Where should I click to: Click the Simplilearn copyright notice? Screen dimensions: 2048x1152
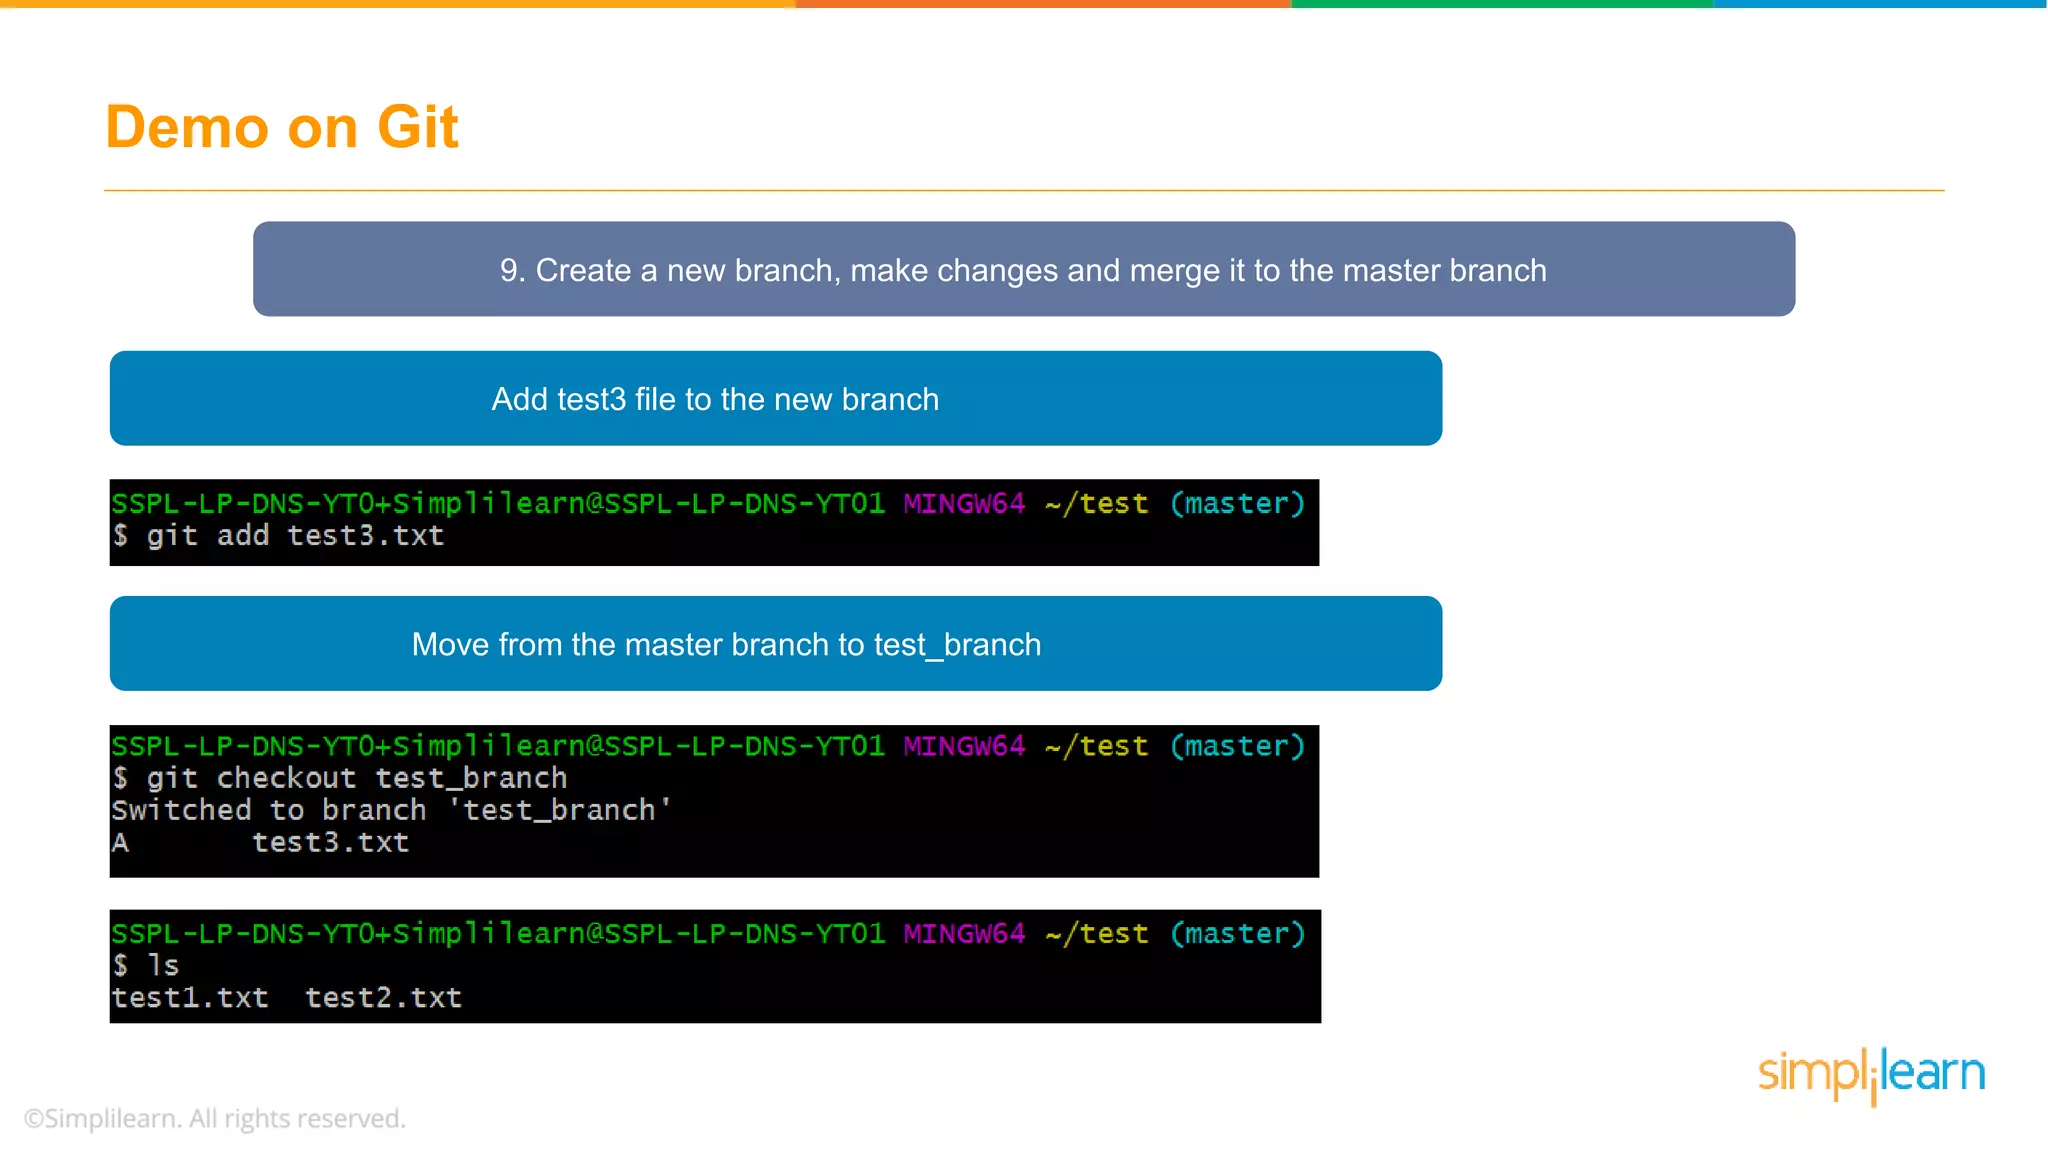click(214, 1118)
